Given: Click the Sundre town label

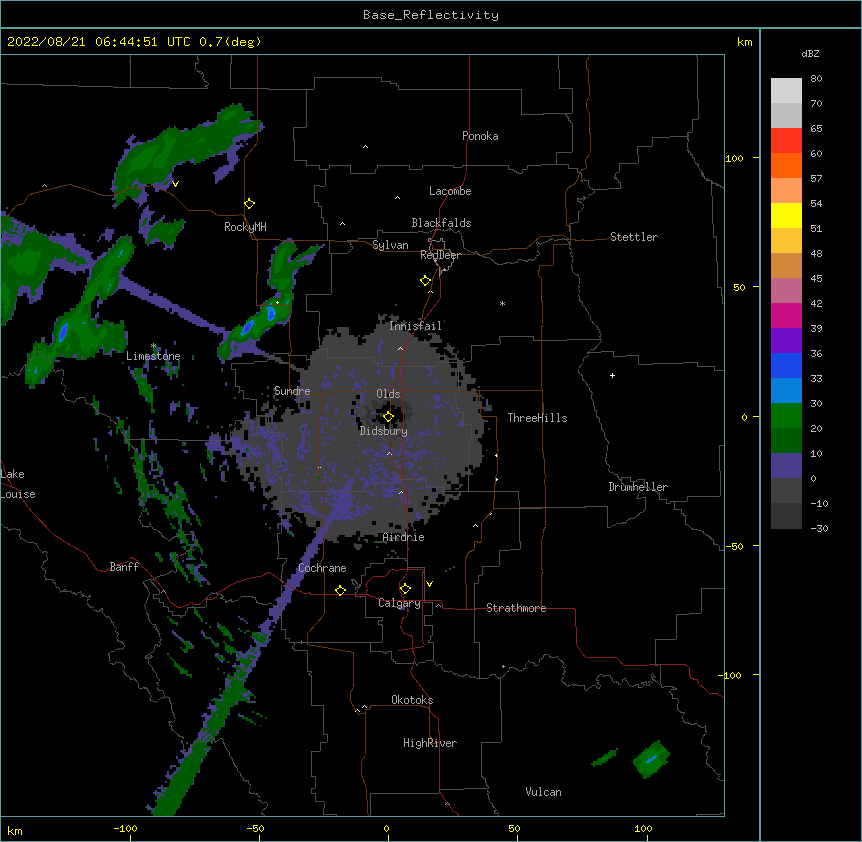Looking at the screenshot, I should coord(292,391).
